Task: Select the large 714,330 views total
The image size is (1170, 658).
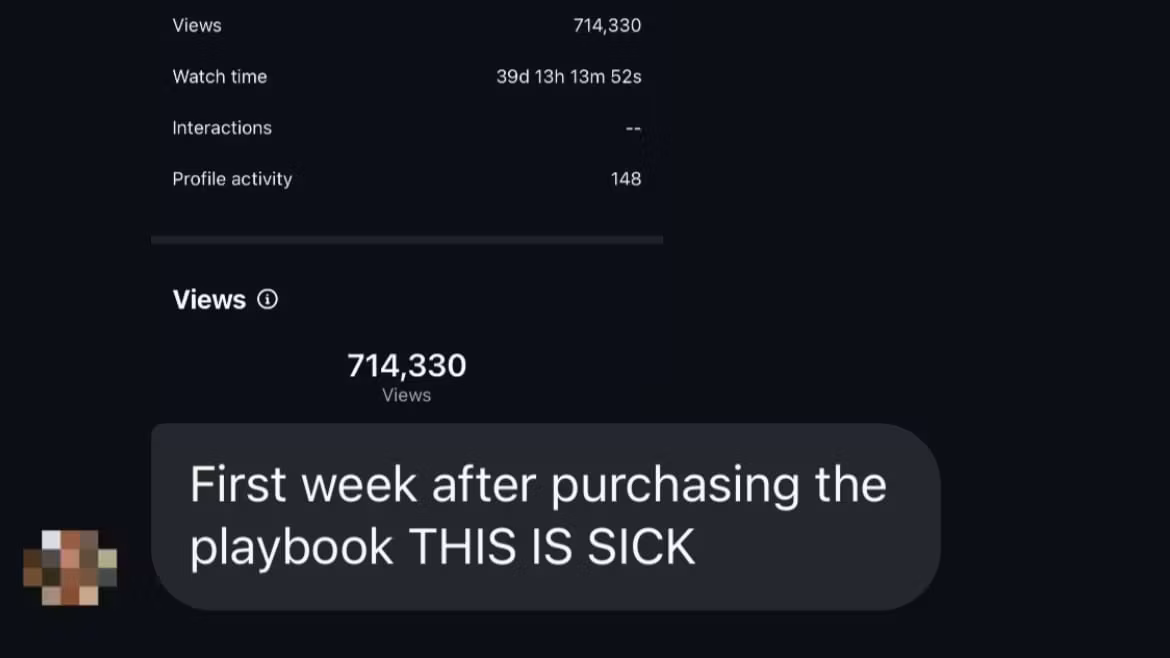Action: [406, 365]
